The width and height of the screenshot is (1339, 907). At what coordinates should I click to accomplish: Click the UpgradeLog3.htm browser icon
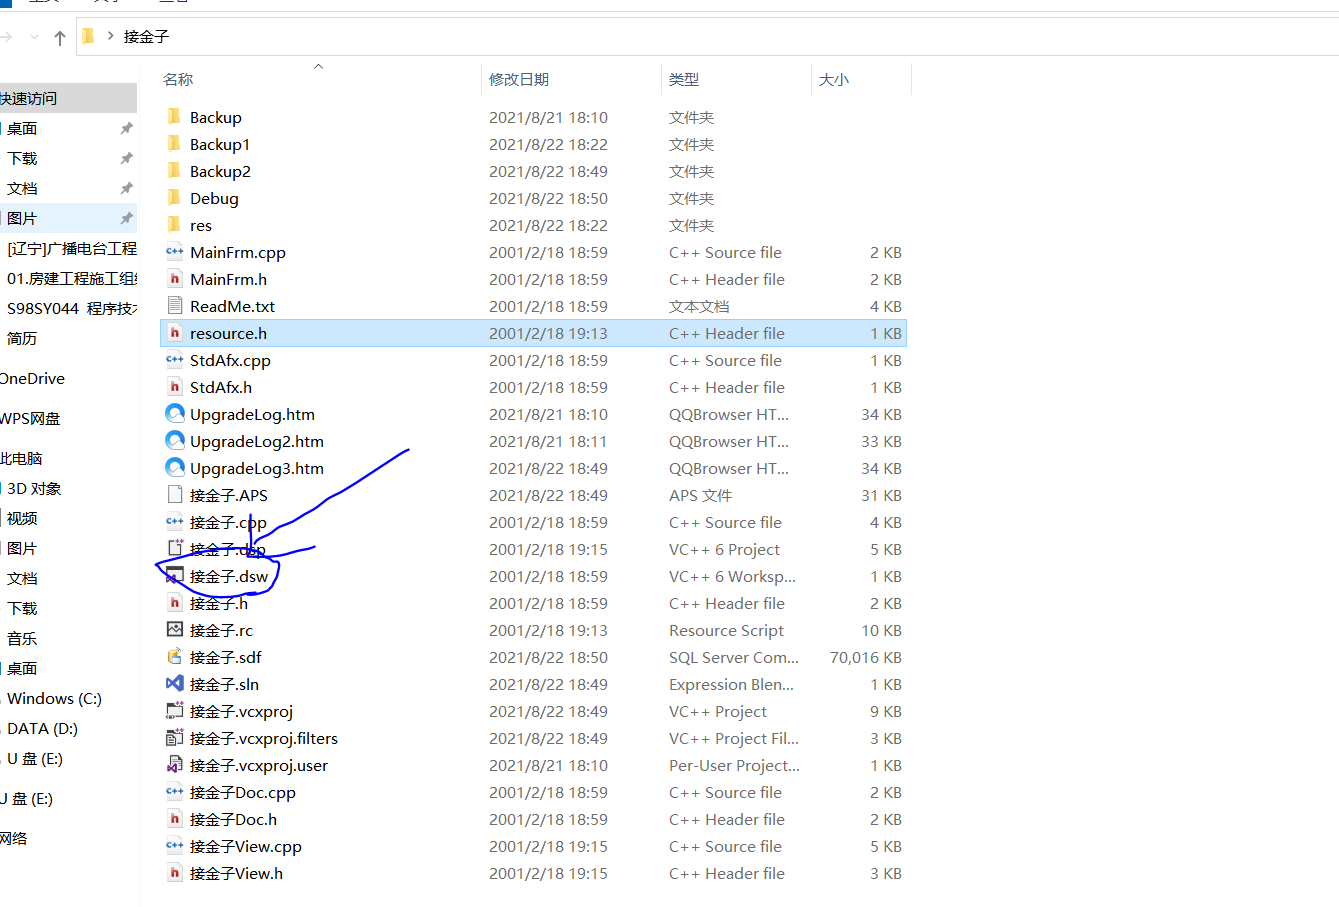(174, 468)
